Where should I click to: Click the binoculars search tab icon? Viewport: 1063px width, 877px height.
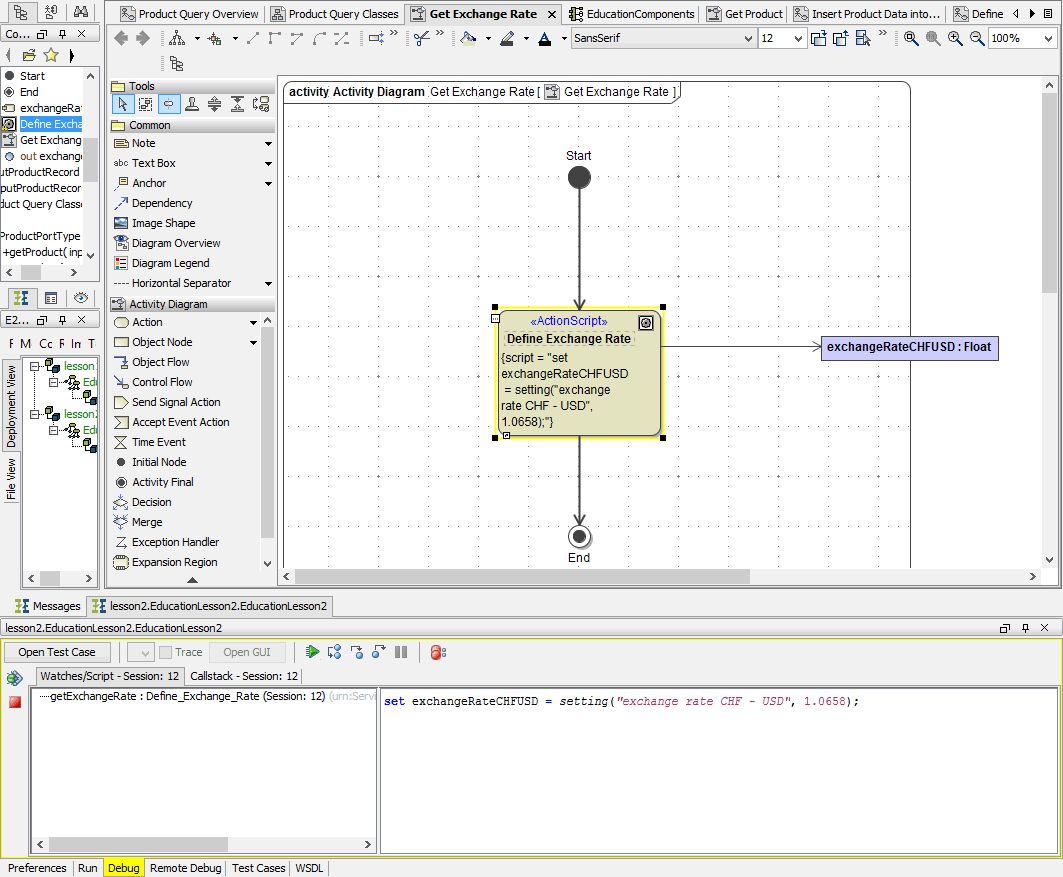[x=81, y=12]
